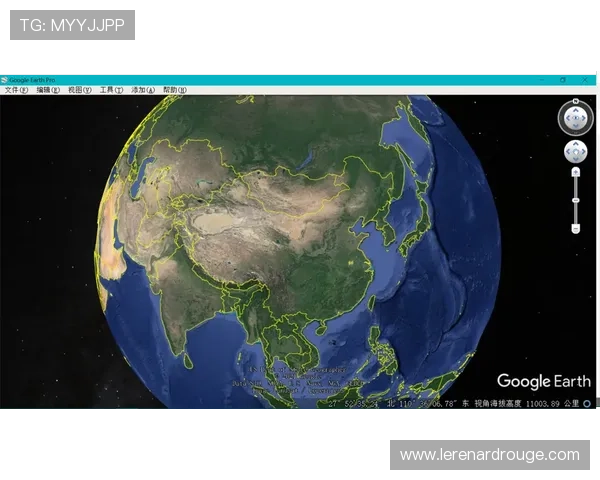This screenshot has width=600, height=480.
Task: Open the 文件 (File) menu
Action: pos(16,90)
